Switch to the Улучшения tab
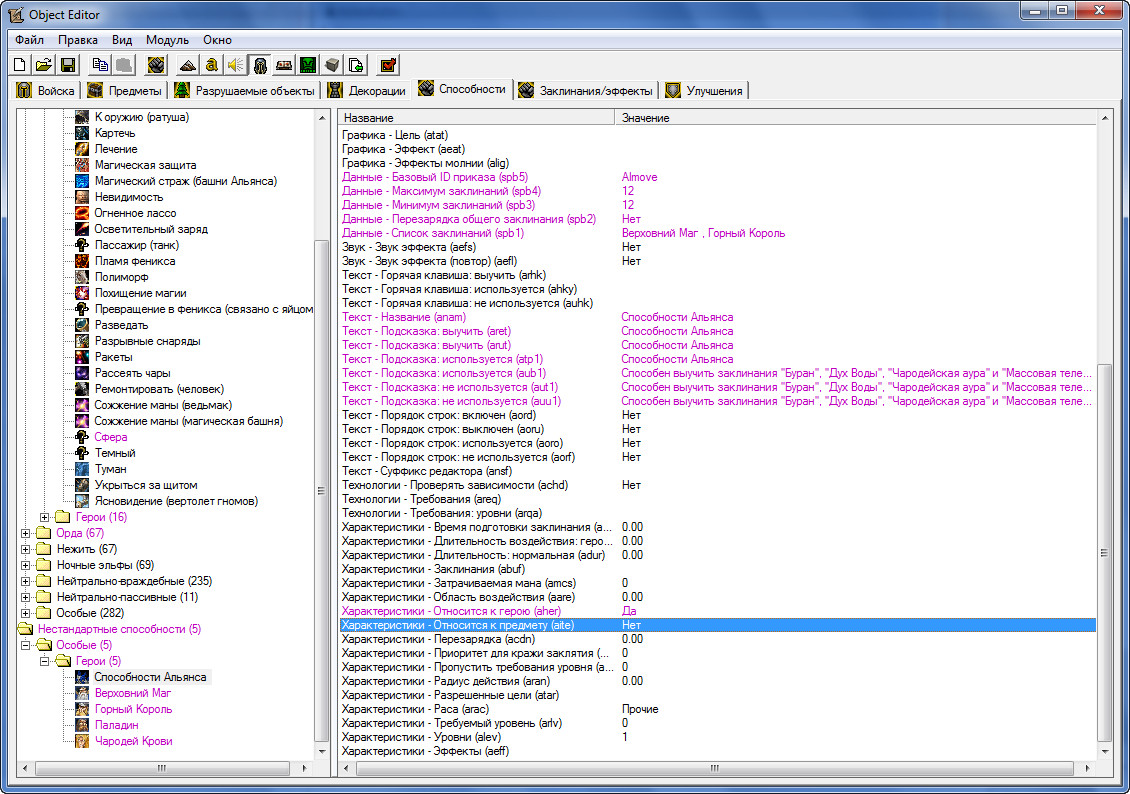Image resolution: width=1130 pixels, height=794 pixels. 705,91
